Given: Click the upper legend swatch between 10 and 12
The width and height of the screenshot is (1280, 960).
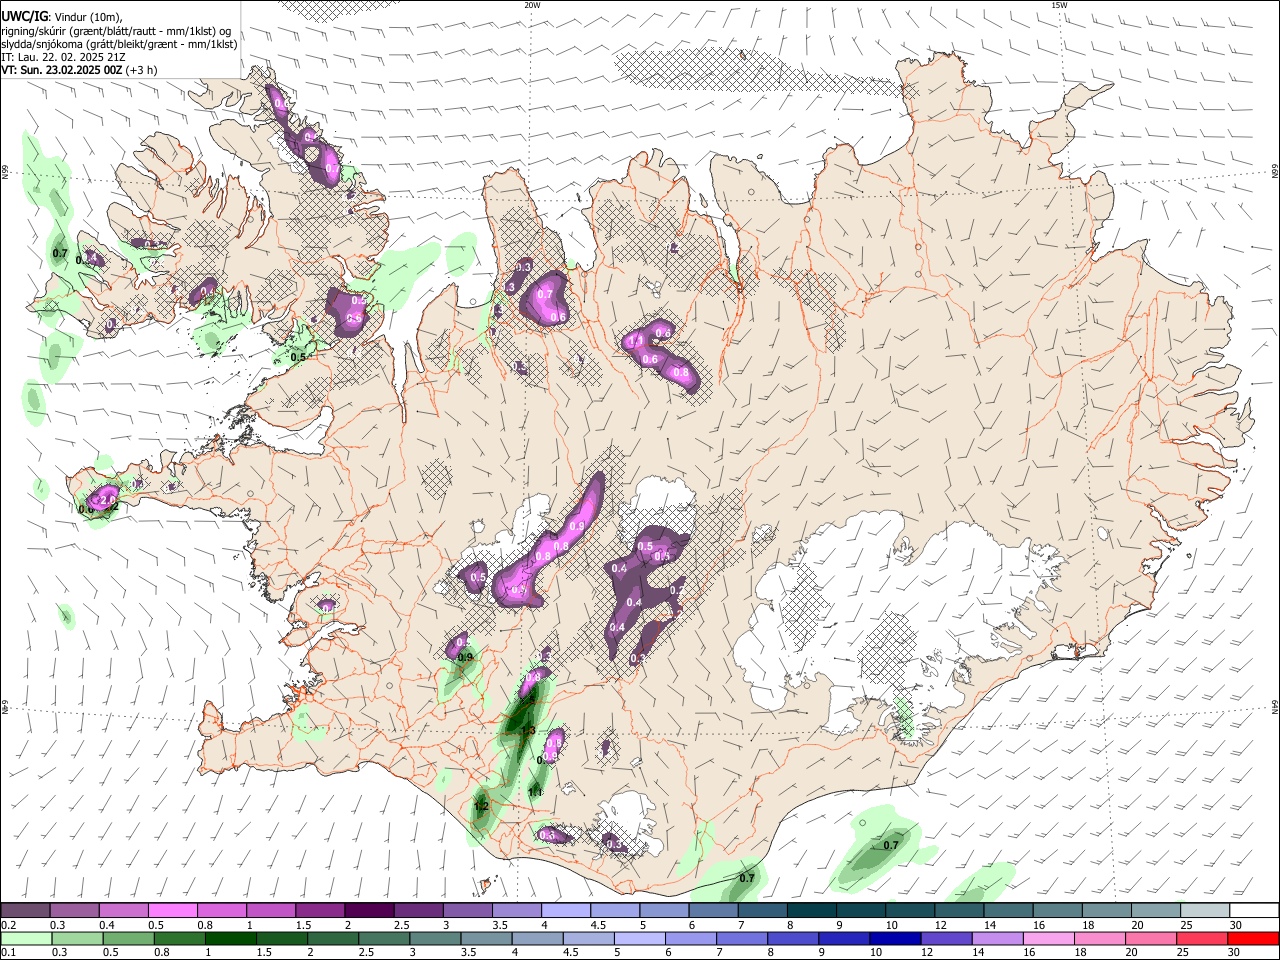Looking at the screenshot, I should pyautogui.click(x=910, y=910).
